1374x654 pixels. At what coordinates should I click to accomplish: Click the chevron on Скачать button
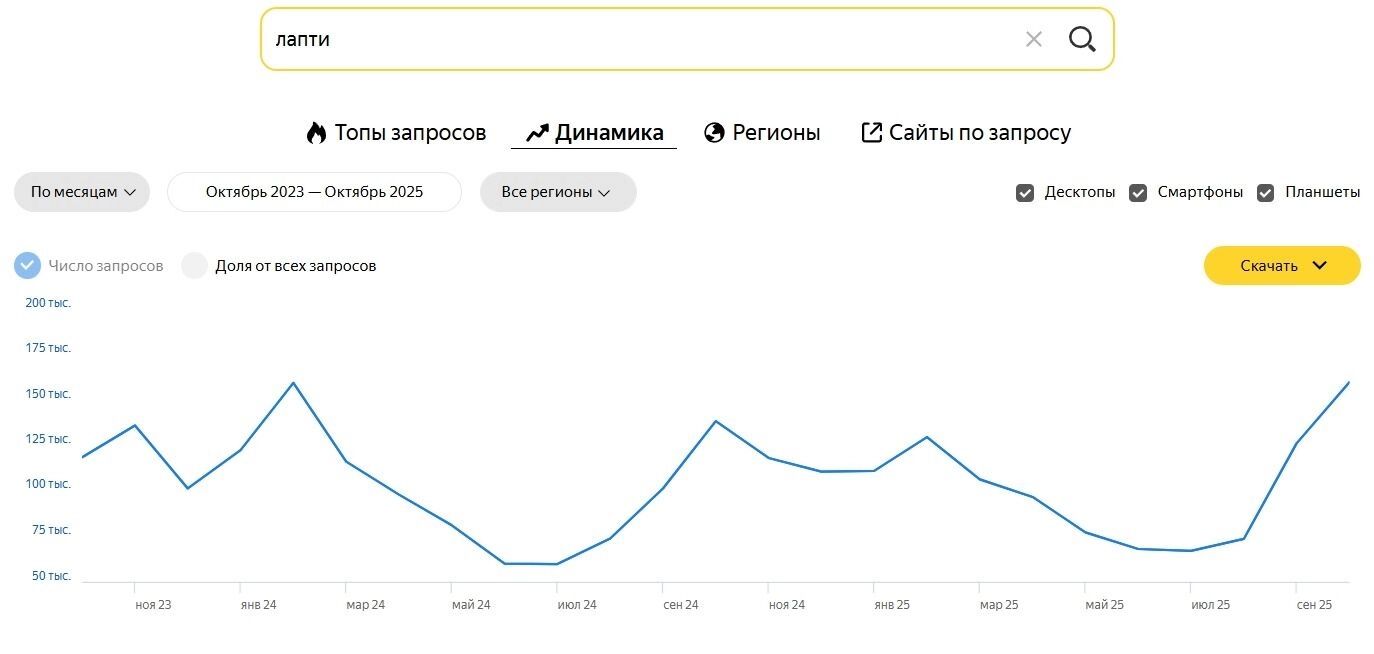(1319, 265)
